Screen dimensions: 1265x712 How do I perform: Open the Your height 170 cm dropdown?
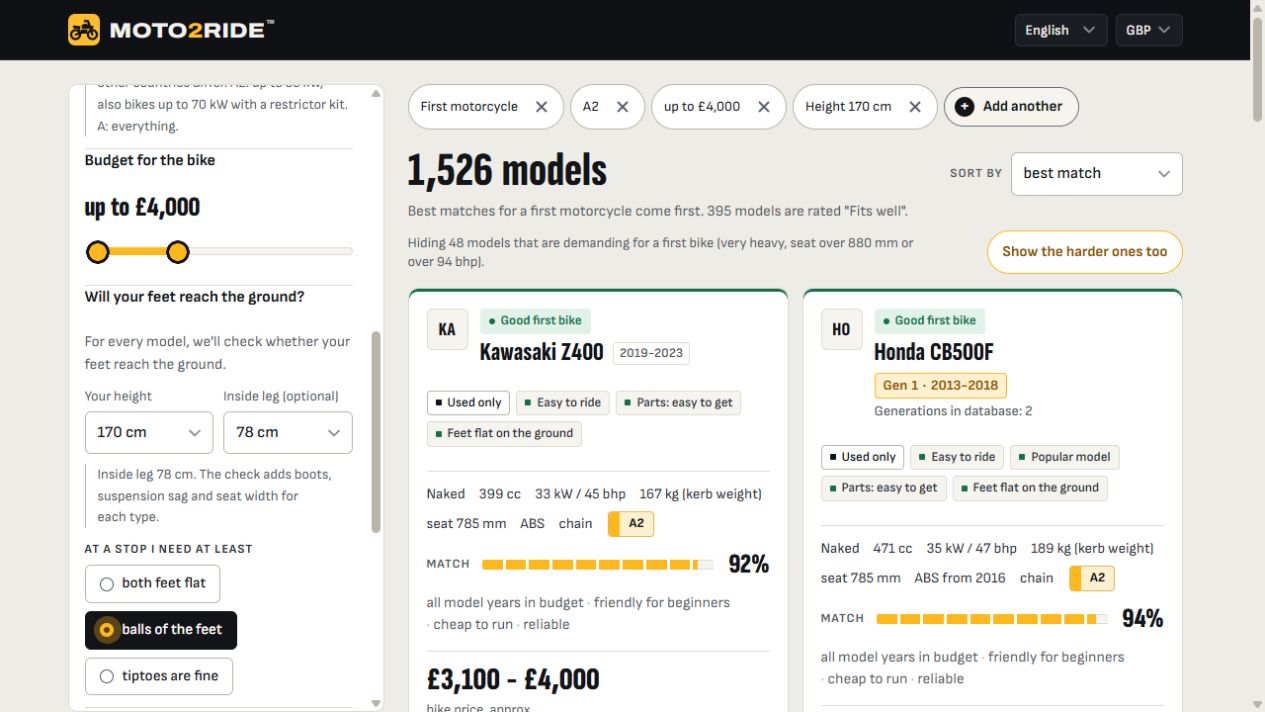(149, 433)
